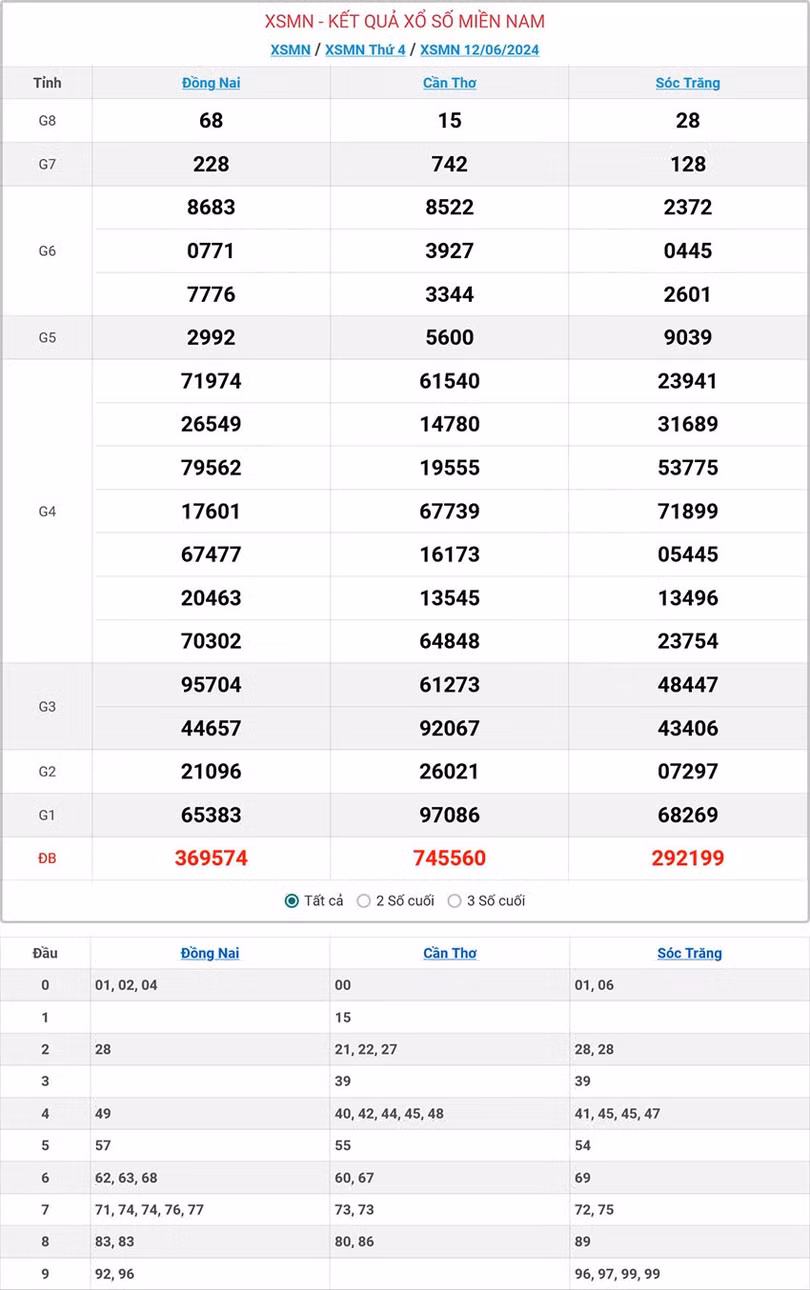
Task: Open the XSMN breadcrumb link
Action: (290, 50)
